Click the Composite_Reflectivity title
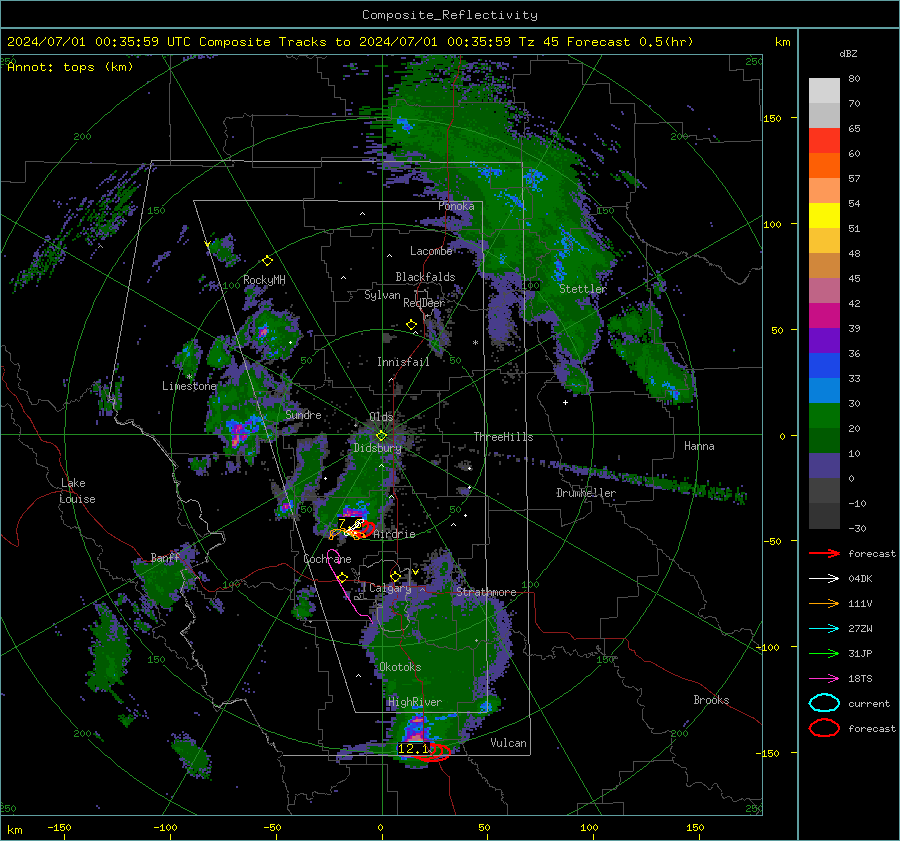This screenshot has width=900, height=841. tap(450, 15)
